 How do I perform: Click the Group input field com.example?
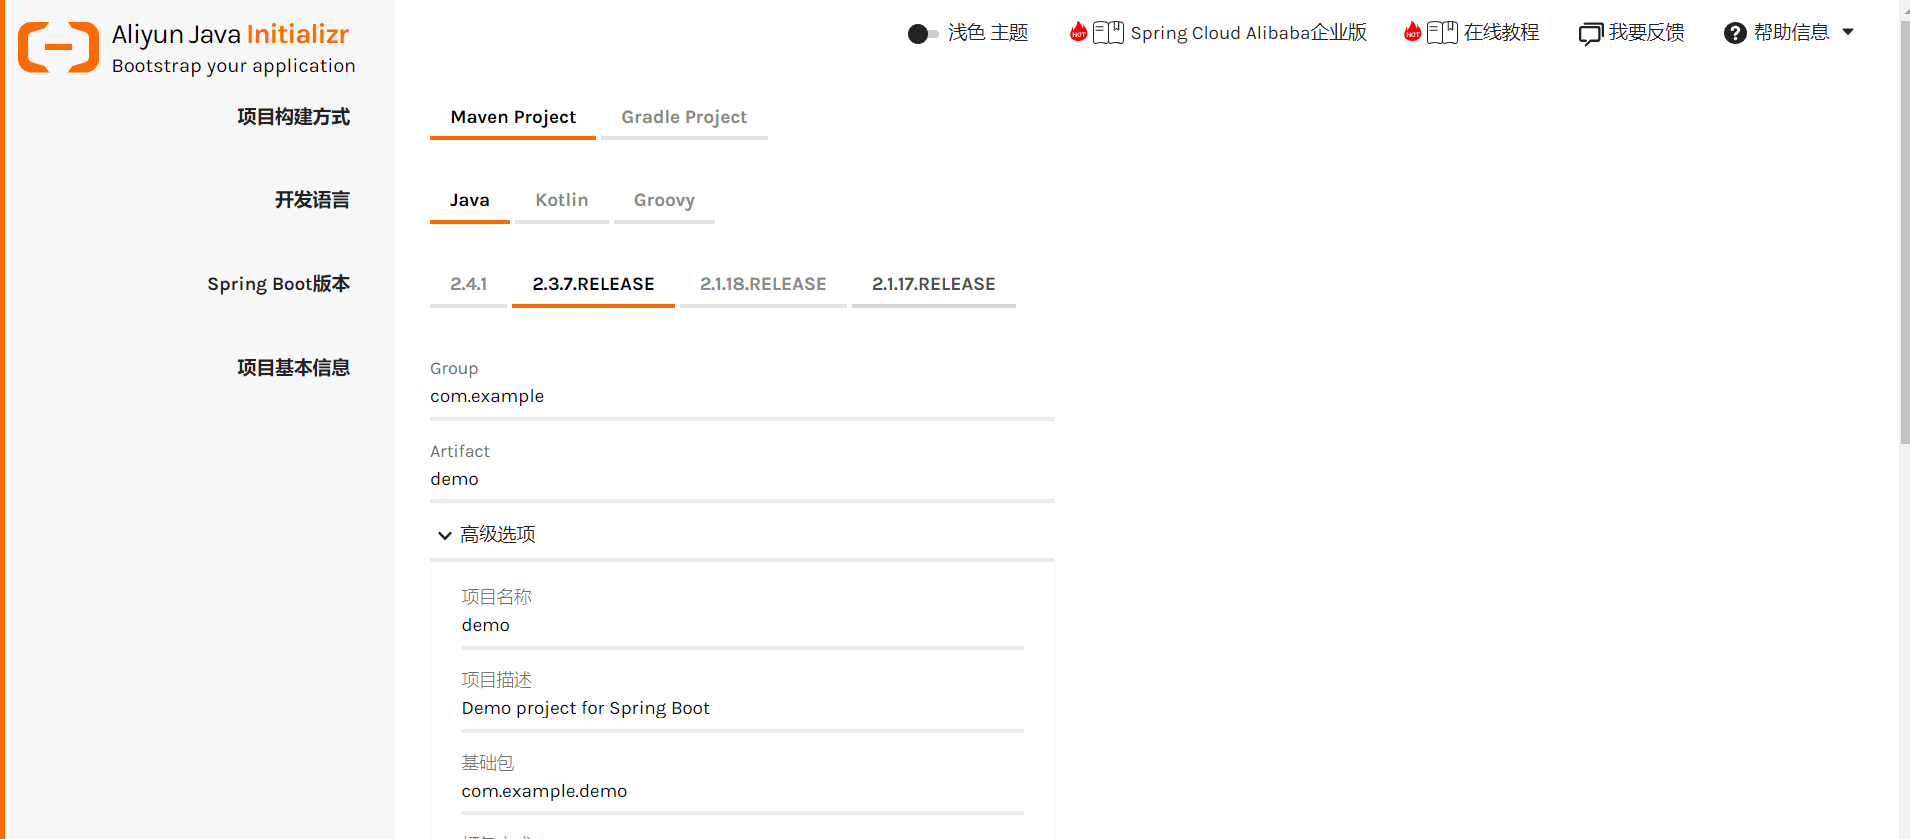coord(742,397)
